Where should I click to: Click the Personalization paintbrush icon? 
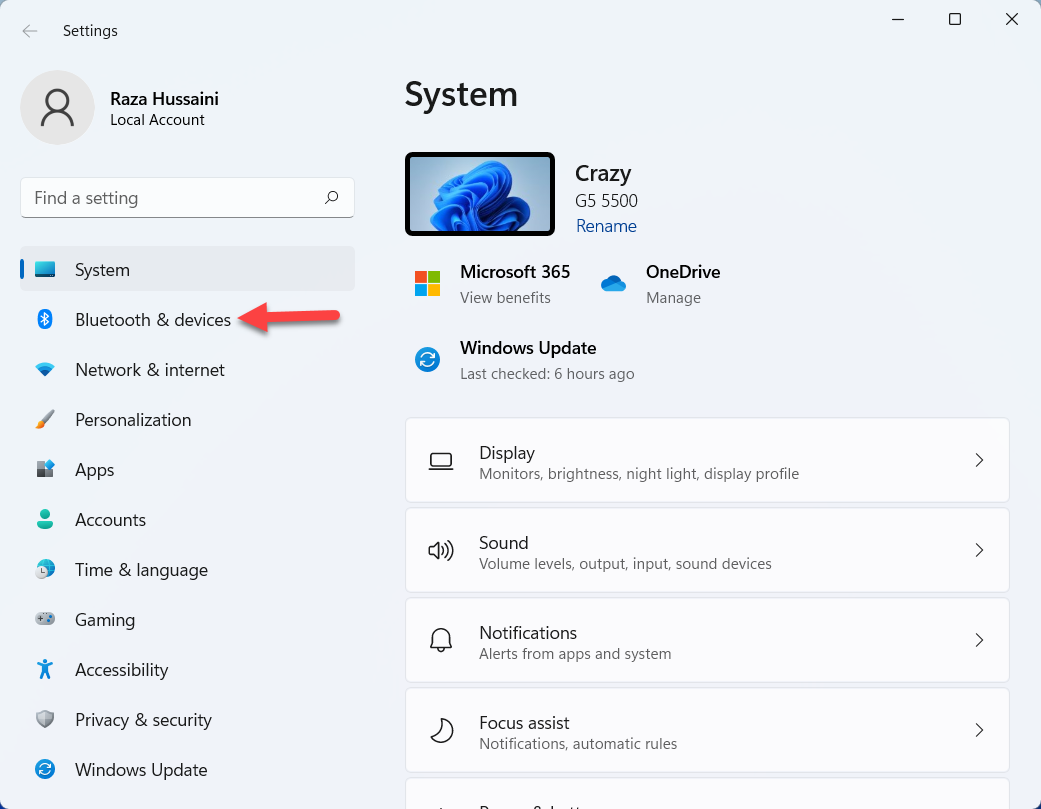point(45,420)
